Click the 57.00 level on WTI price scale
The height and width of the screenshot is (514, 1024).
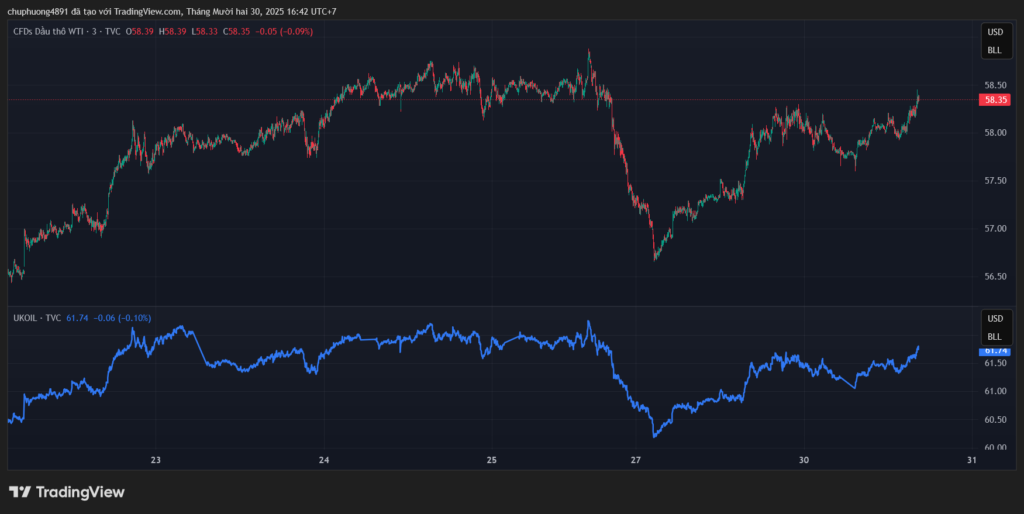[995, 228]
